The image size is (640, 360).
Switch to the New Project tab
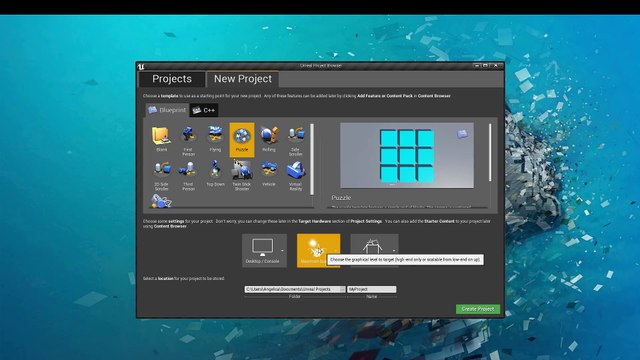tap(243, 79)
